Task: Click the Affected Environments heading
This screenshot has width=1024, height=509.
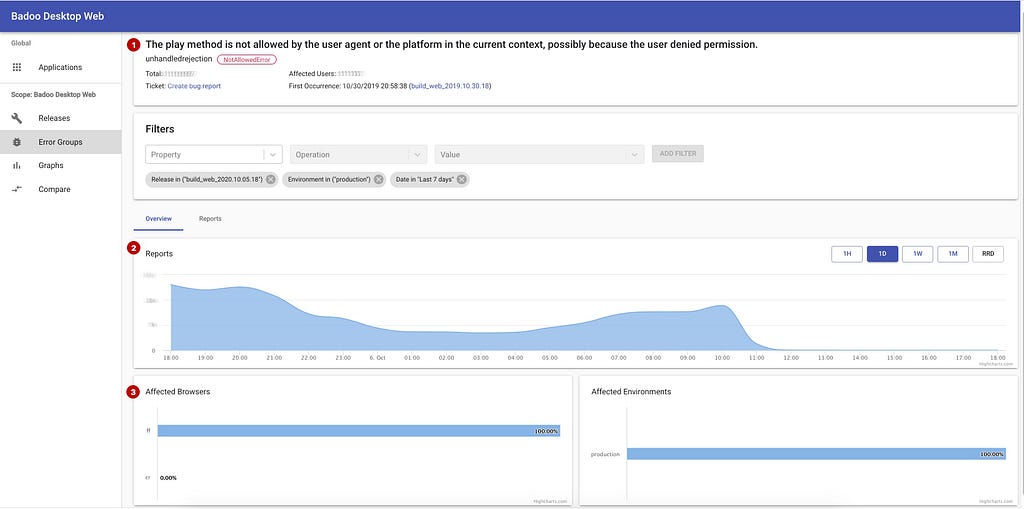Action: (x=631, y=392)
